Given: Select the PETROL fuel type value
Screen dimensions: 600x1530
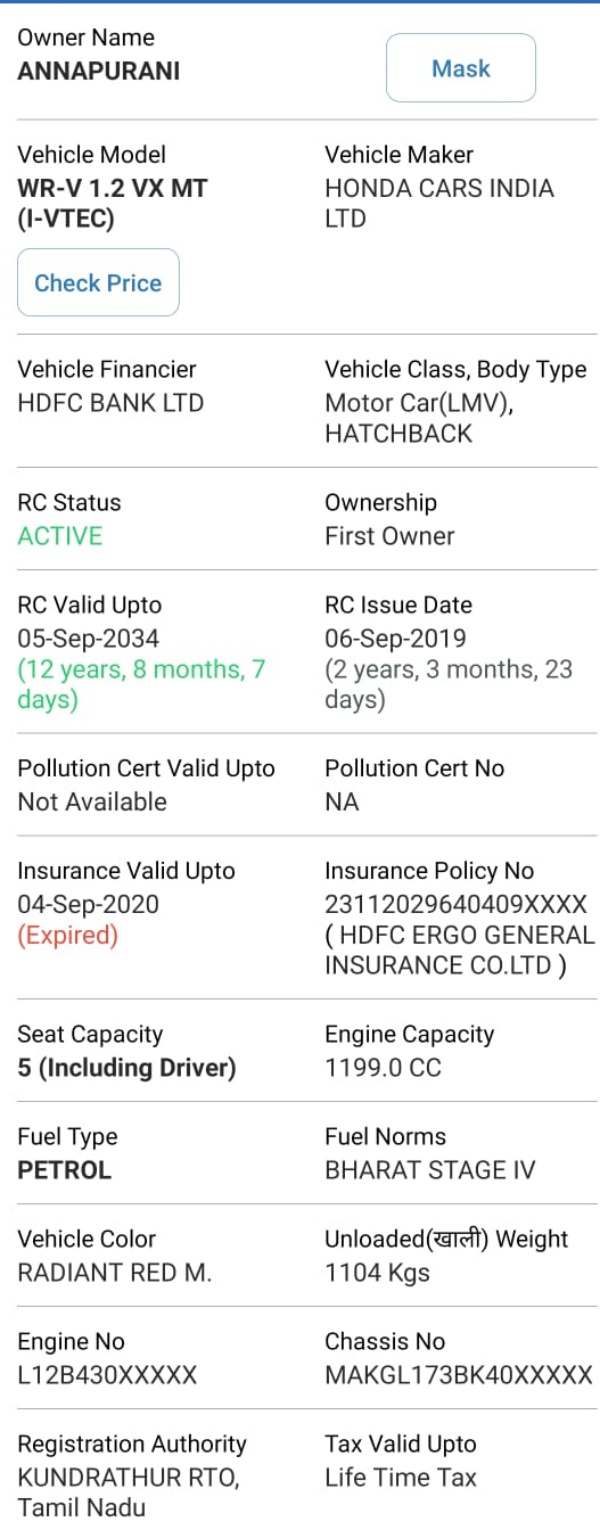Looking at the screenshot, I should (x=64, y=1170).
